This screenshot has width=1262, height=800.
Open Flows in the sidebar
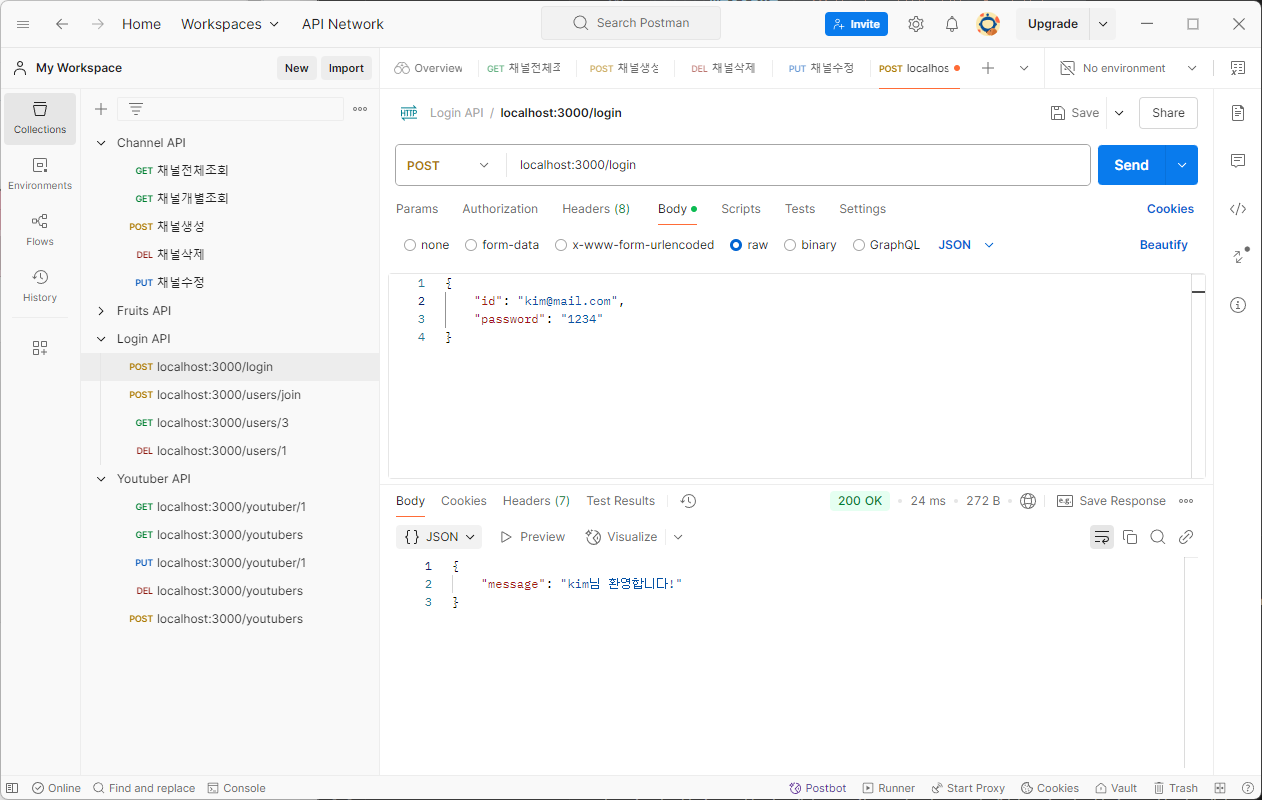coord(40,230)
